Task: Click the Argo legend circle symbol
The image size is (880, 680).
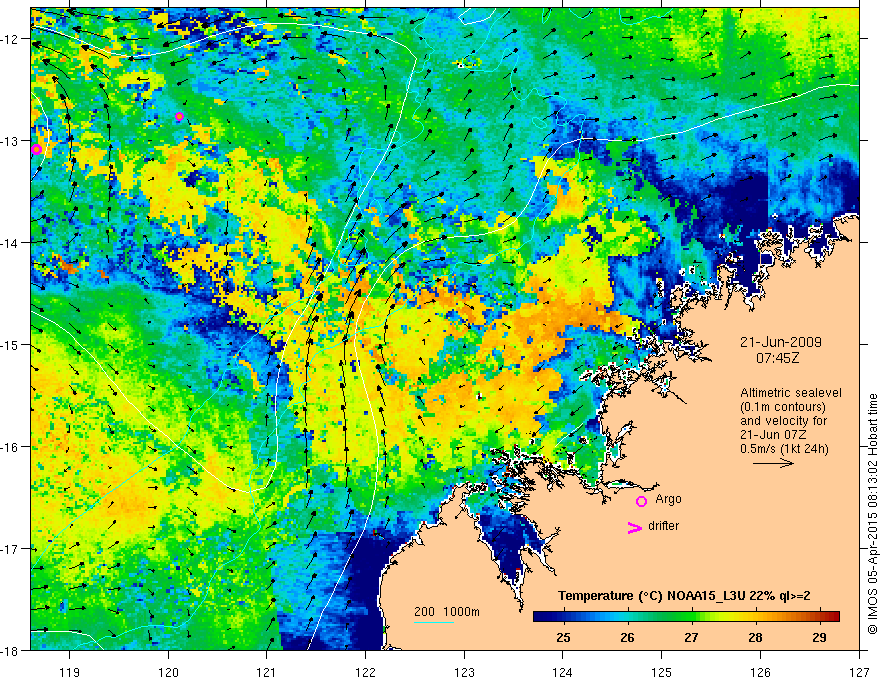Action: pyautogui.click(x=641, y=501)
